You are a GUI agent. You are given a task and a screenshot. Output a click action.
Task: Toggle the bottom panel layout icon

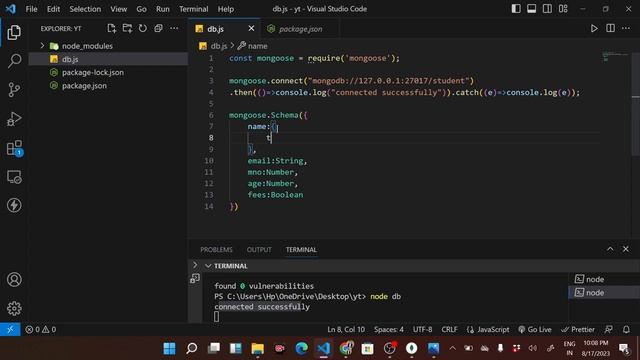coord(531,9)
